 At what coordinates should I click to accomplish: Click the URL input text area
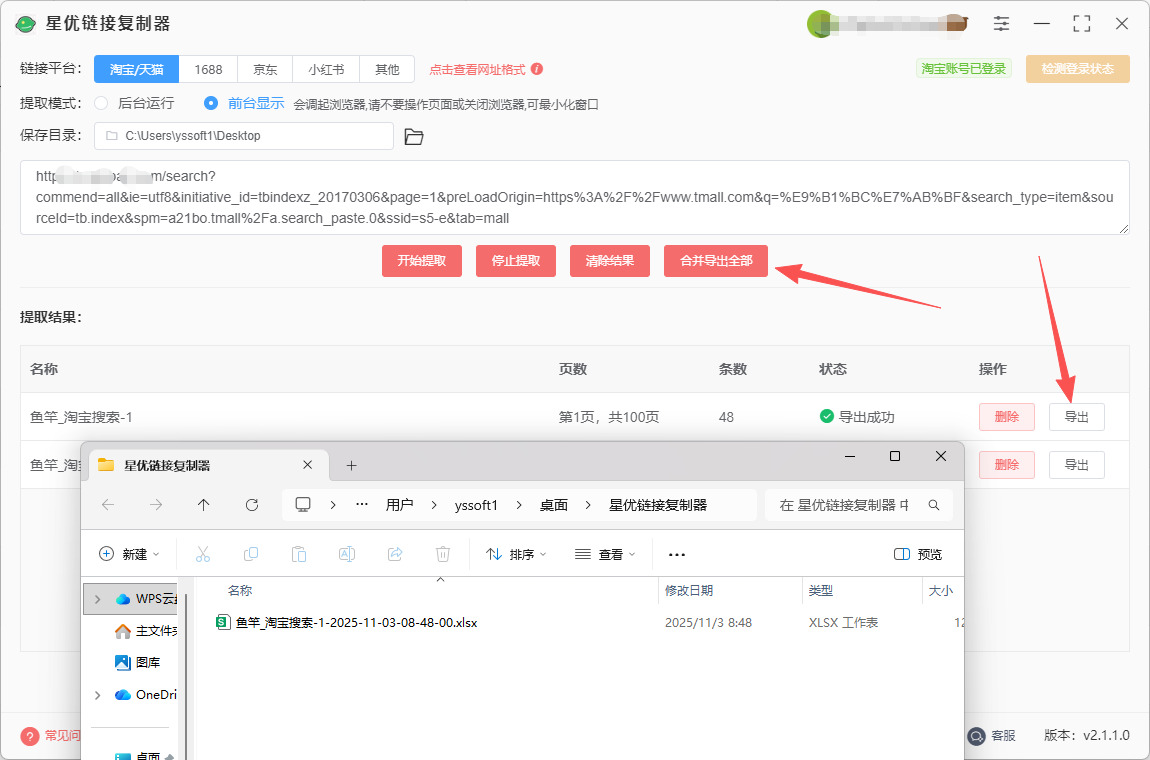tap(574, 197)
